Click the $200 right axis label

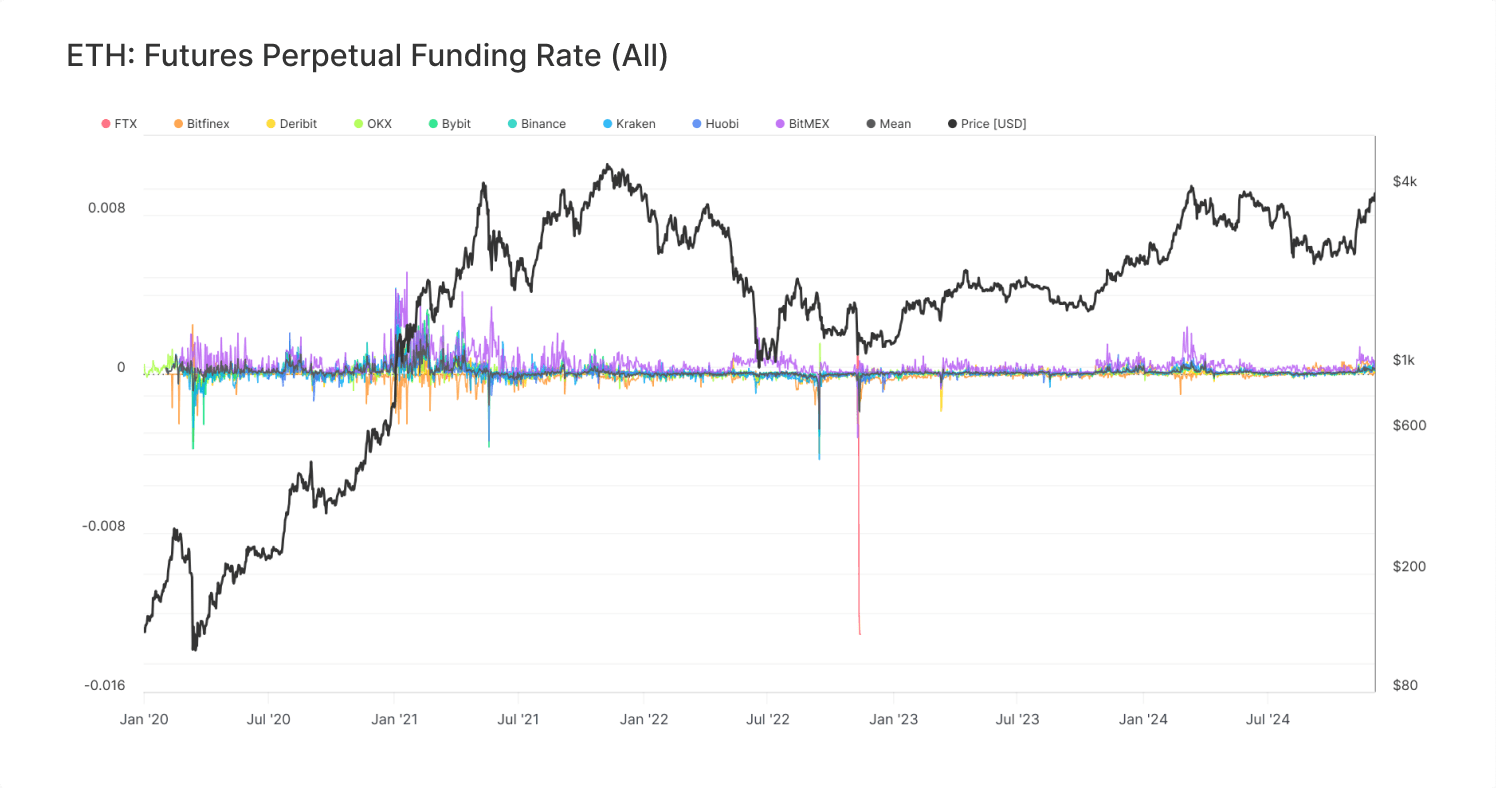click(1409, 566)
